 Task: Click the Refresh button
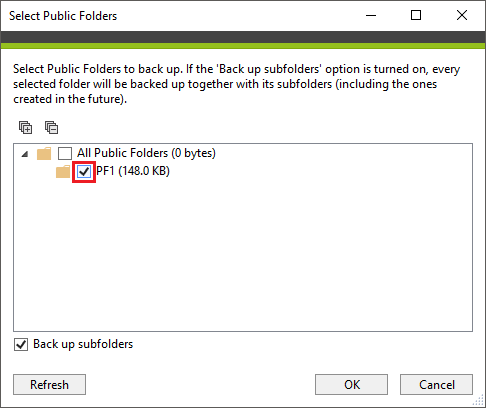(x=49, y=384)
